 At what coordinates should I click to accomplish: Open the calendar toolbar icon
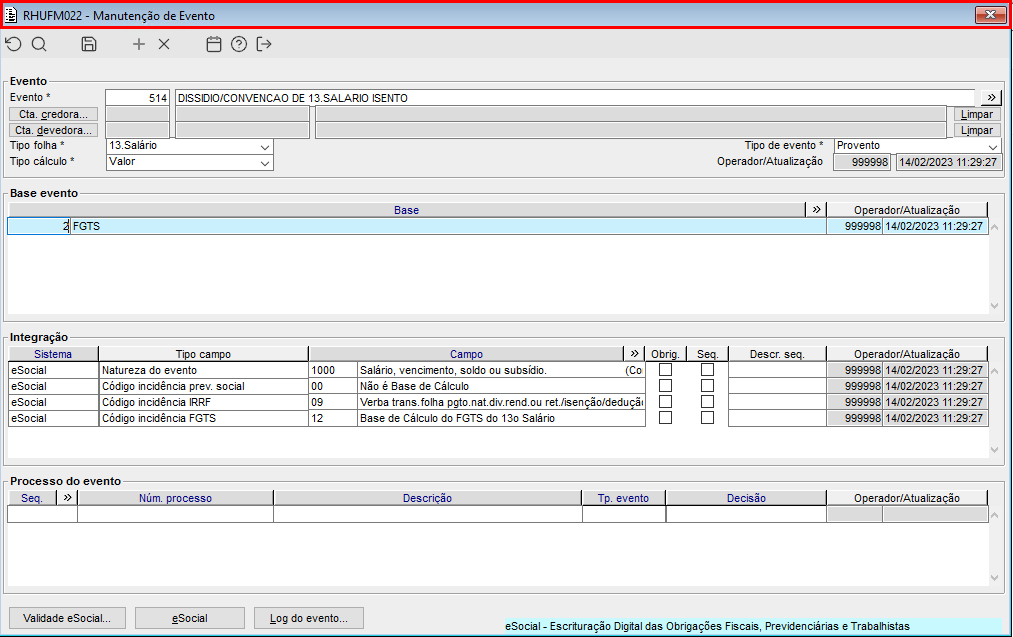click(x=214, y=44)
